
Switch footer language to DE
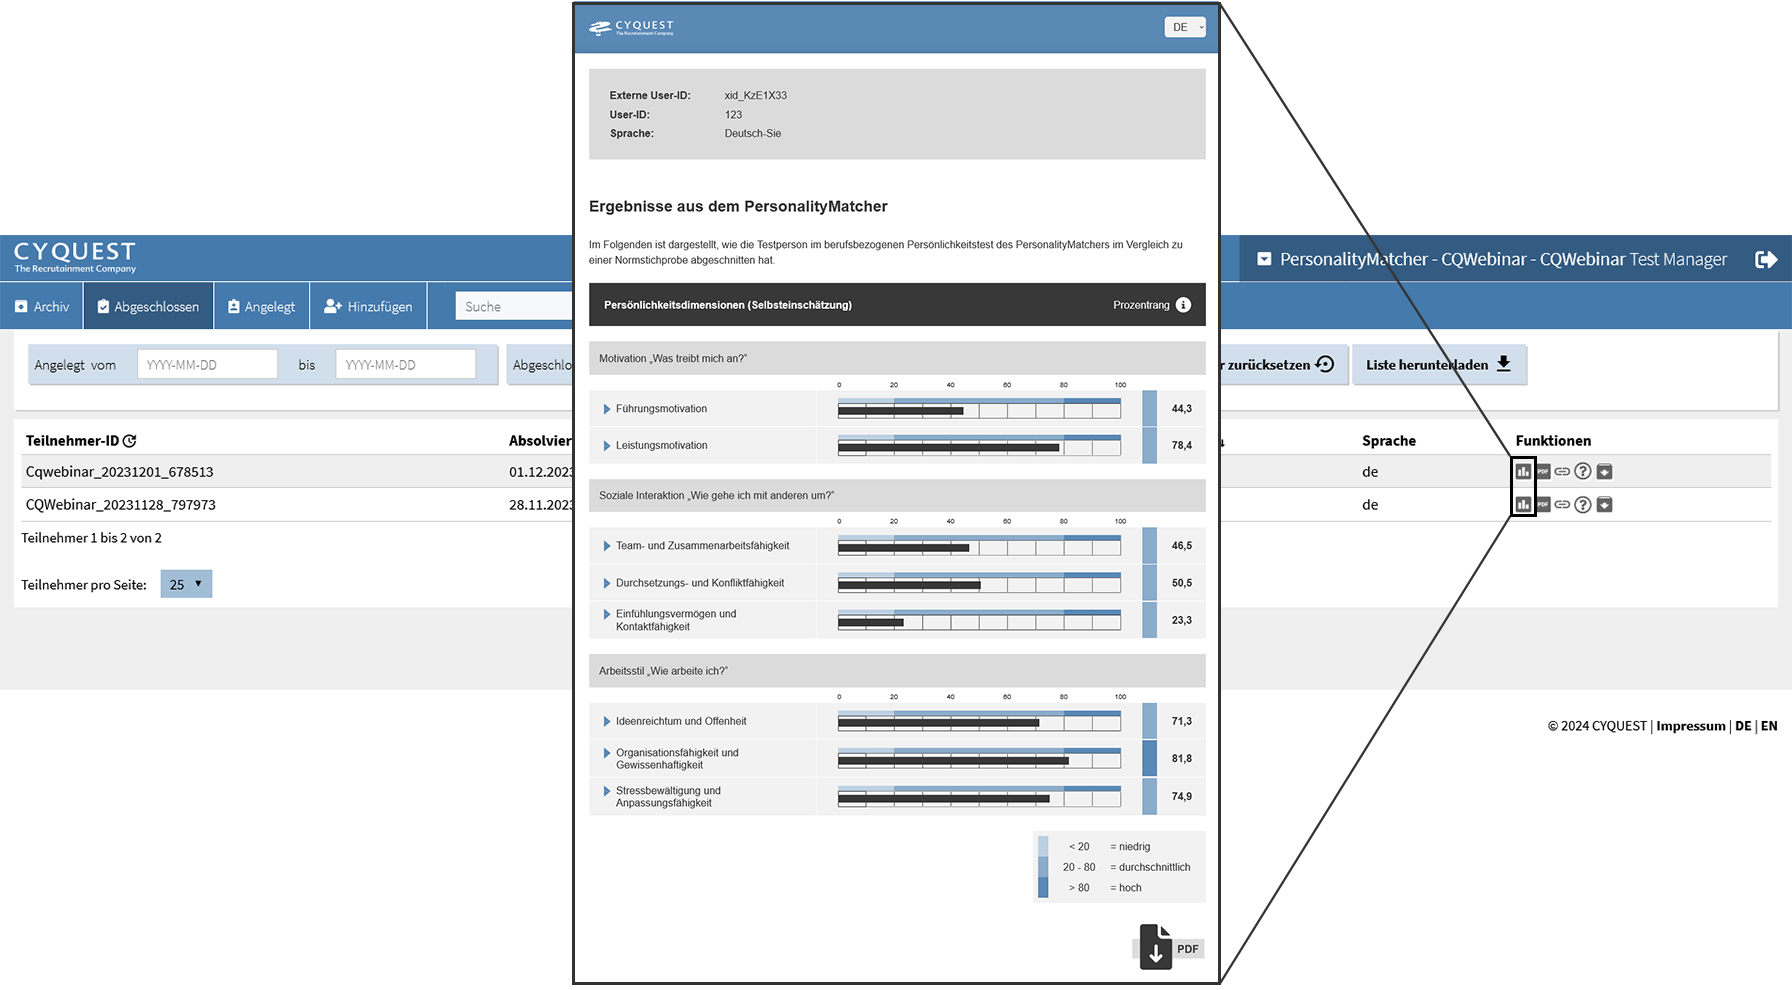1743,726
